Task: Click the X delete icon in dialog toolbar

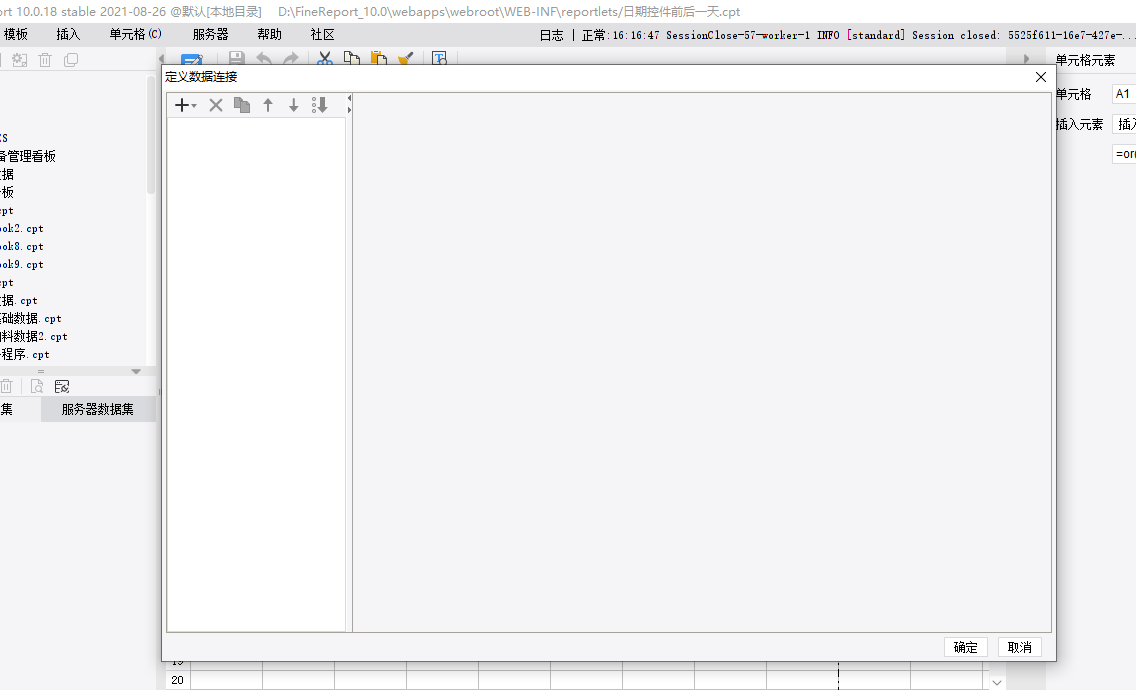Action: tap(216, 105)
